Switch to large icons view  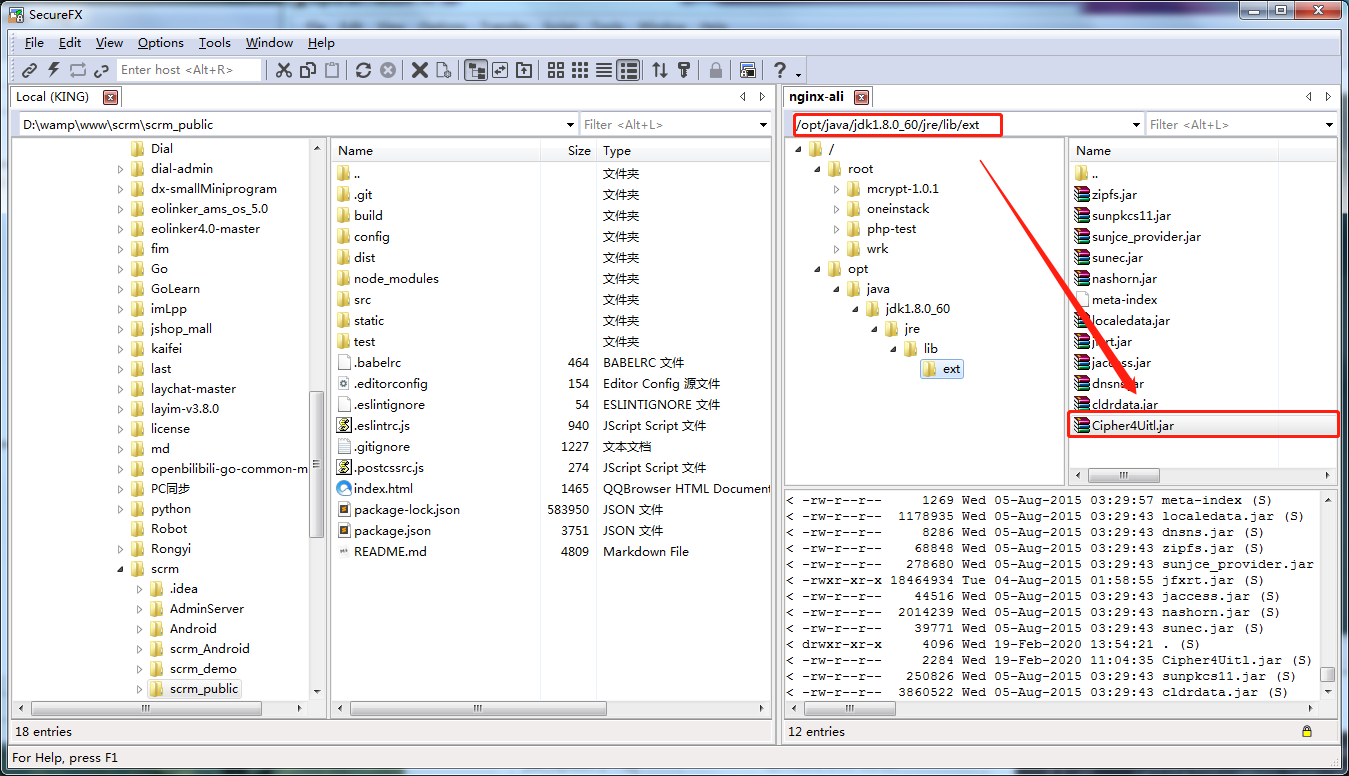[x=556, y=70]
